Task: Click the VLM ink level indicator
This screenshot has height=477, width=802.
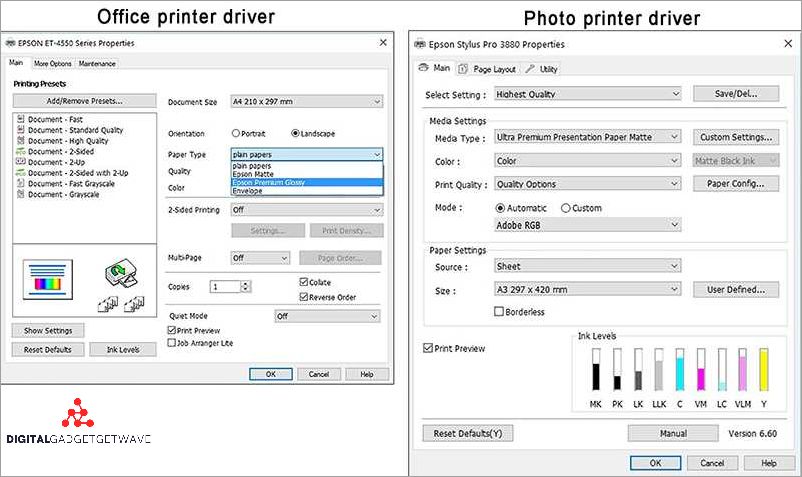Action: [x=742, y=370]
